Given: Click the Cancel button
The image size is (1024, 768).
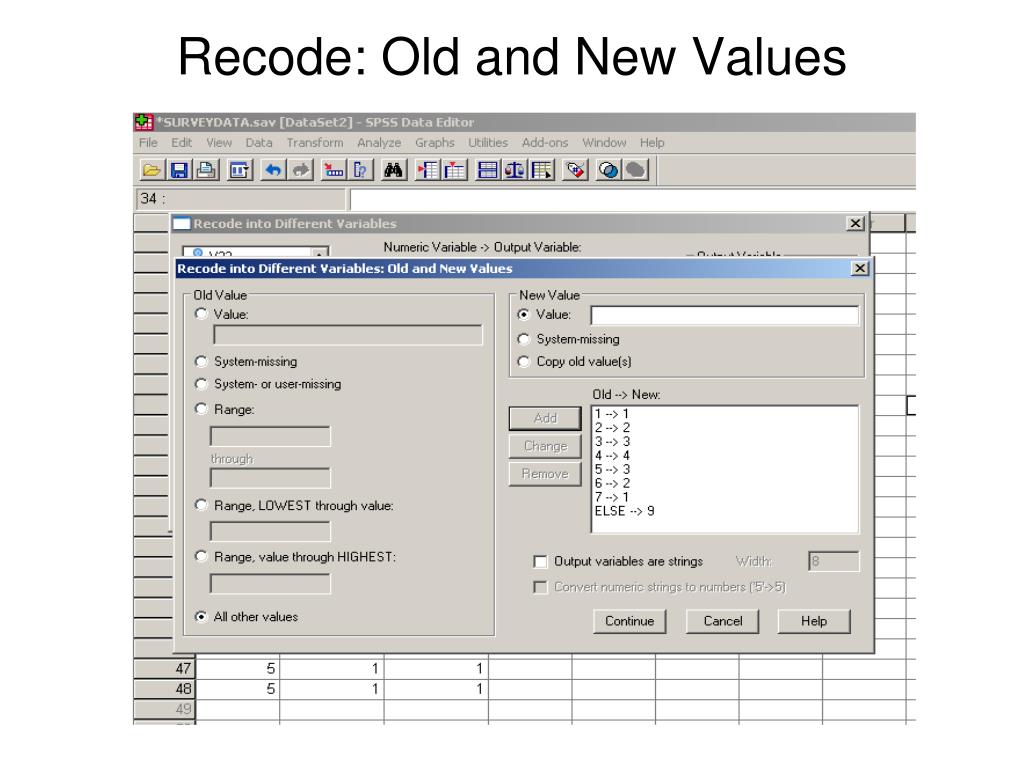Looking at the screenshot, I should click(x=722, y=621).
